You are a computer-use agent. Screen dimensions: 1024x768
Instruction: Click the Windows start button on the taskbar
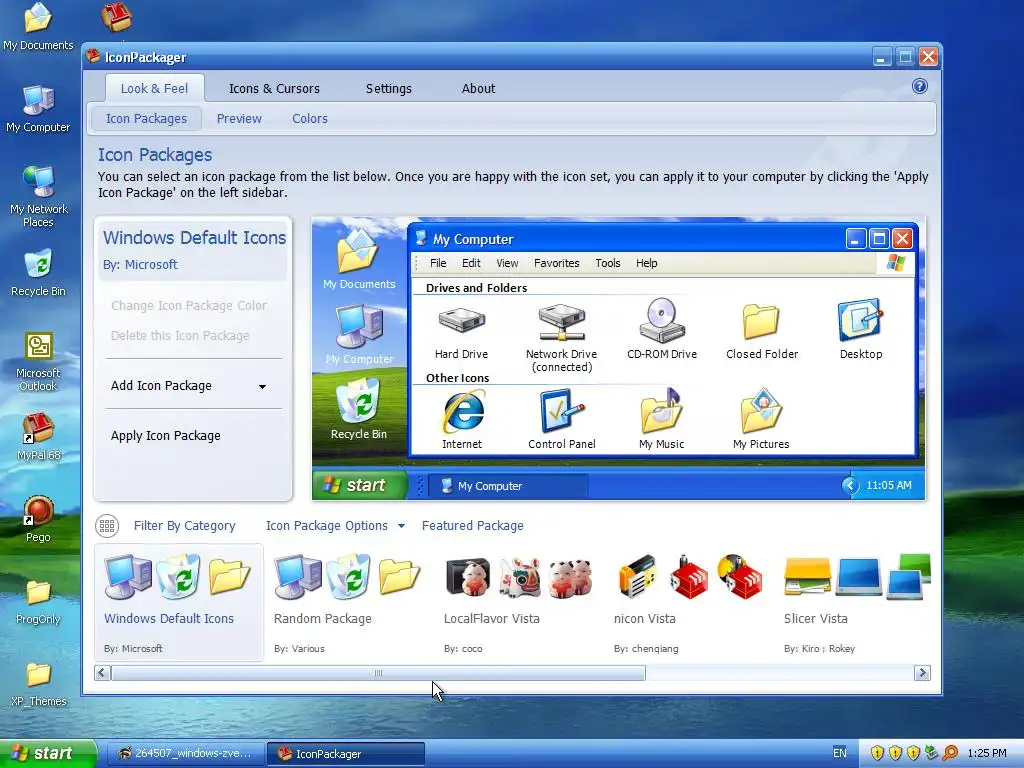(47, 753)
